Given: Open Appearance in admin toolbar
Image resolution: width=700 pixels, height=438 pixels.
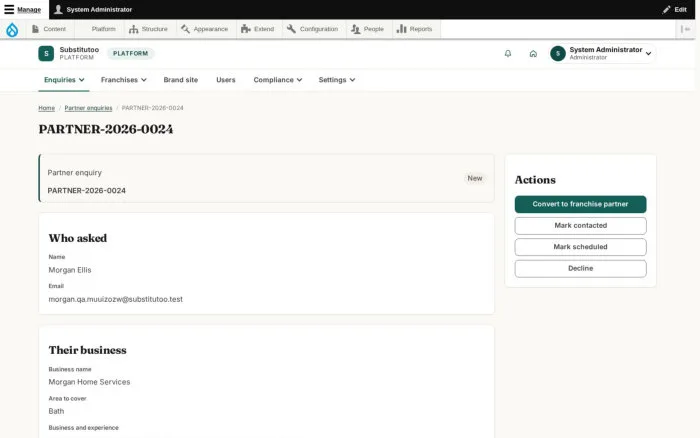Looking at the screenshot, I should click(x=204, y=29).
